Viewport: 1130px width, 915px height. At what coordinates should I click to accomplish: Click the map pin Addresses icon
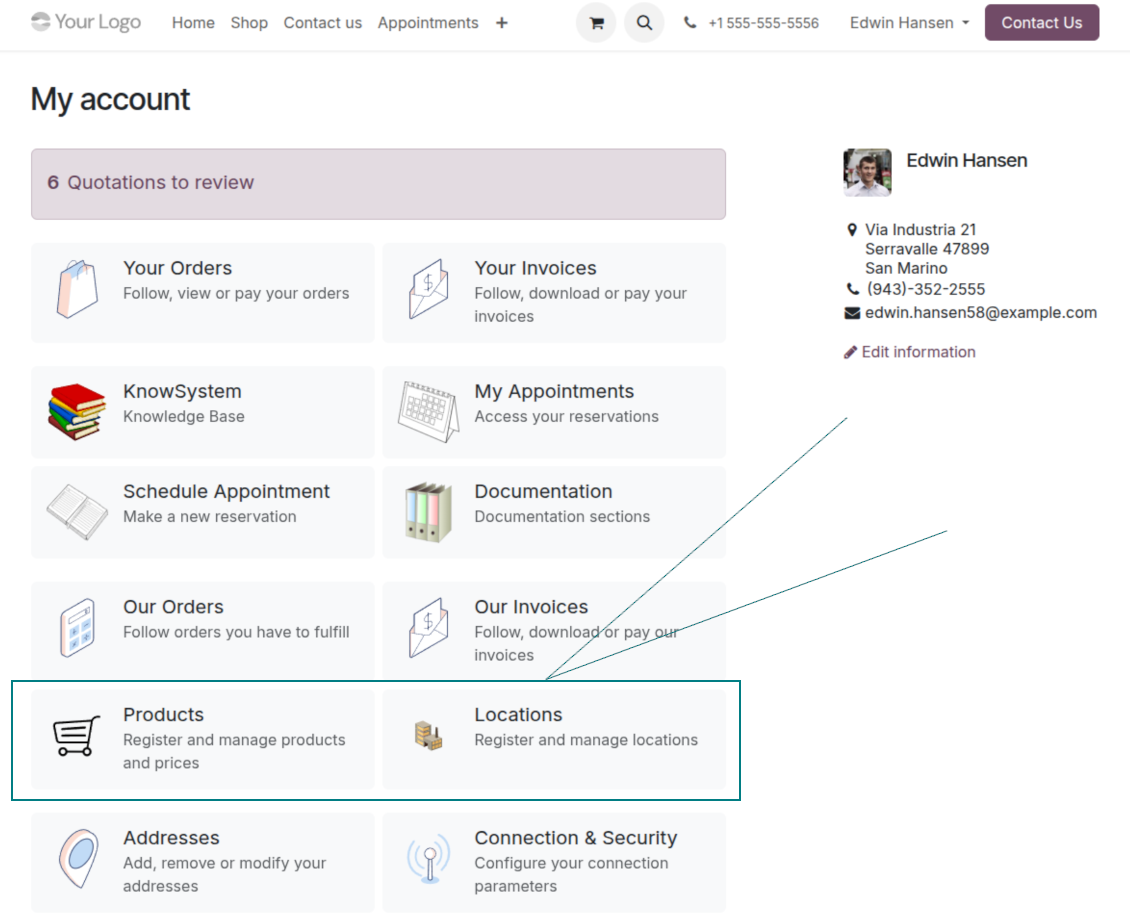[77, 859]
